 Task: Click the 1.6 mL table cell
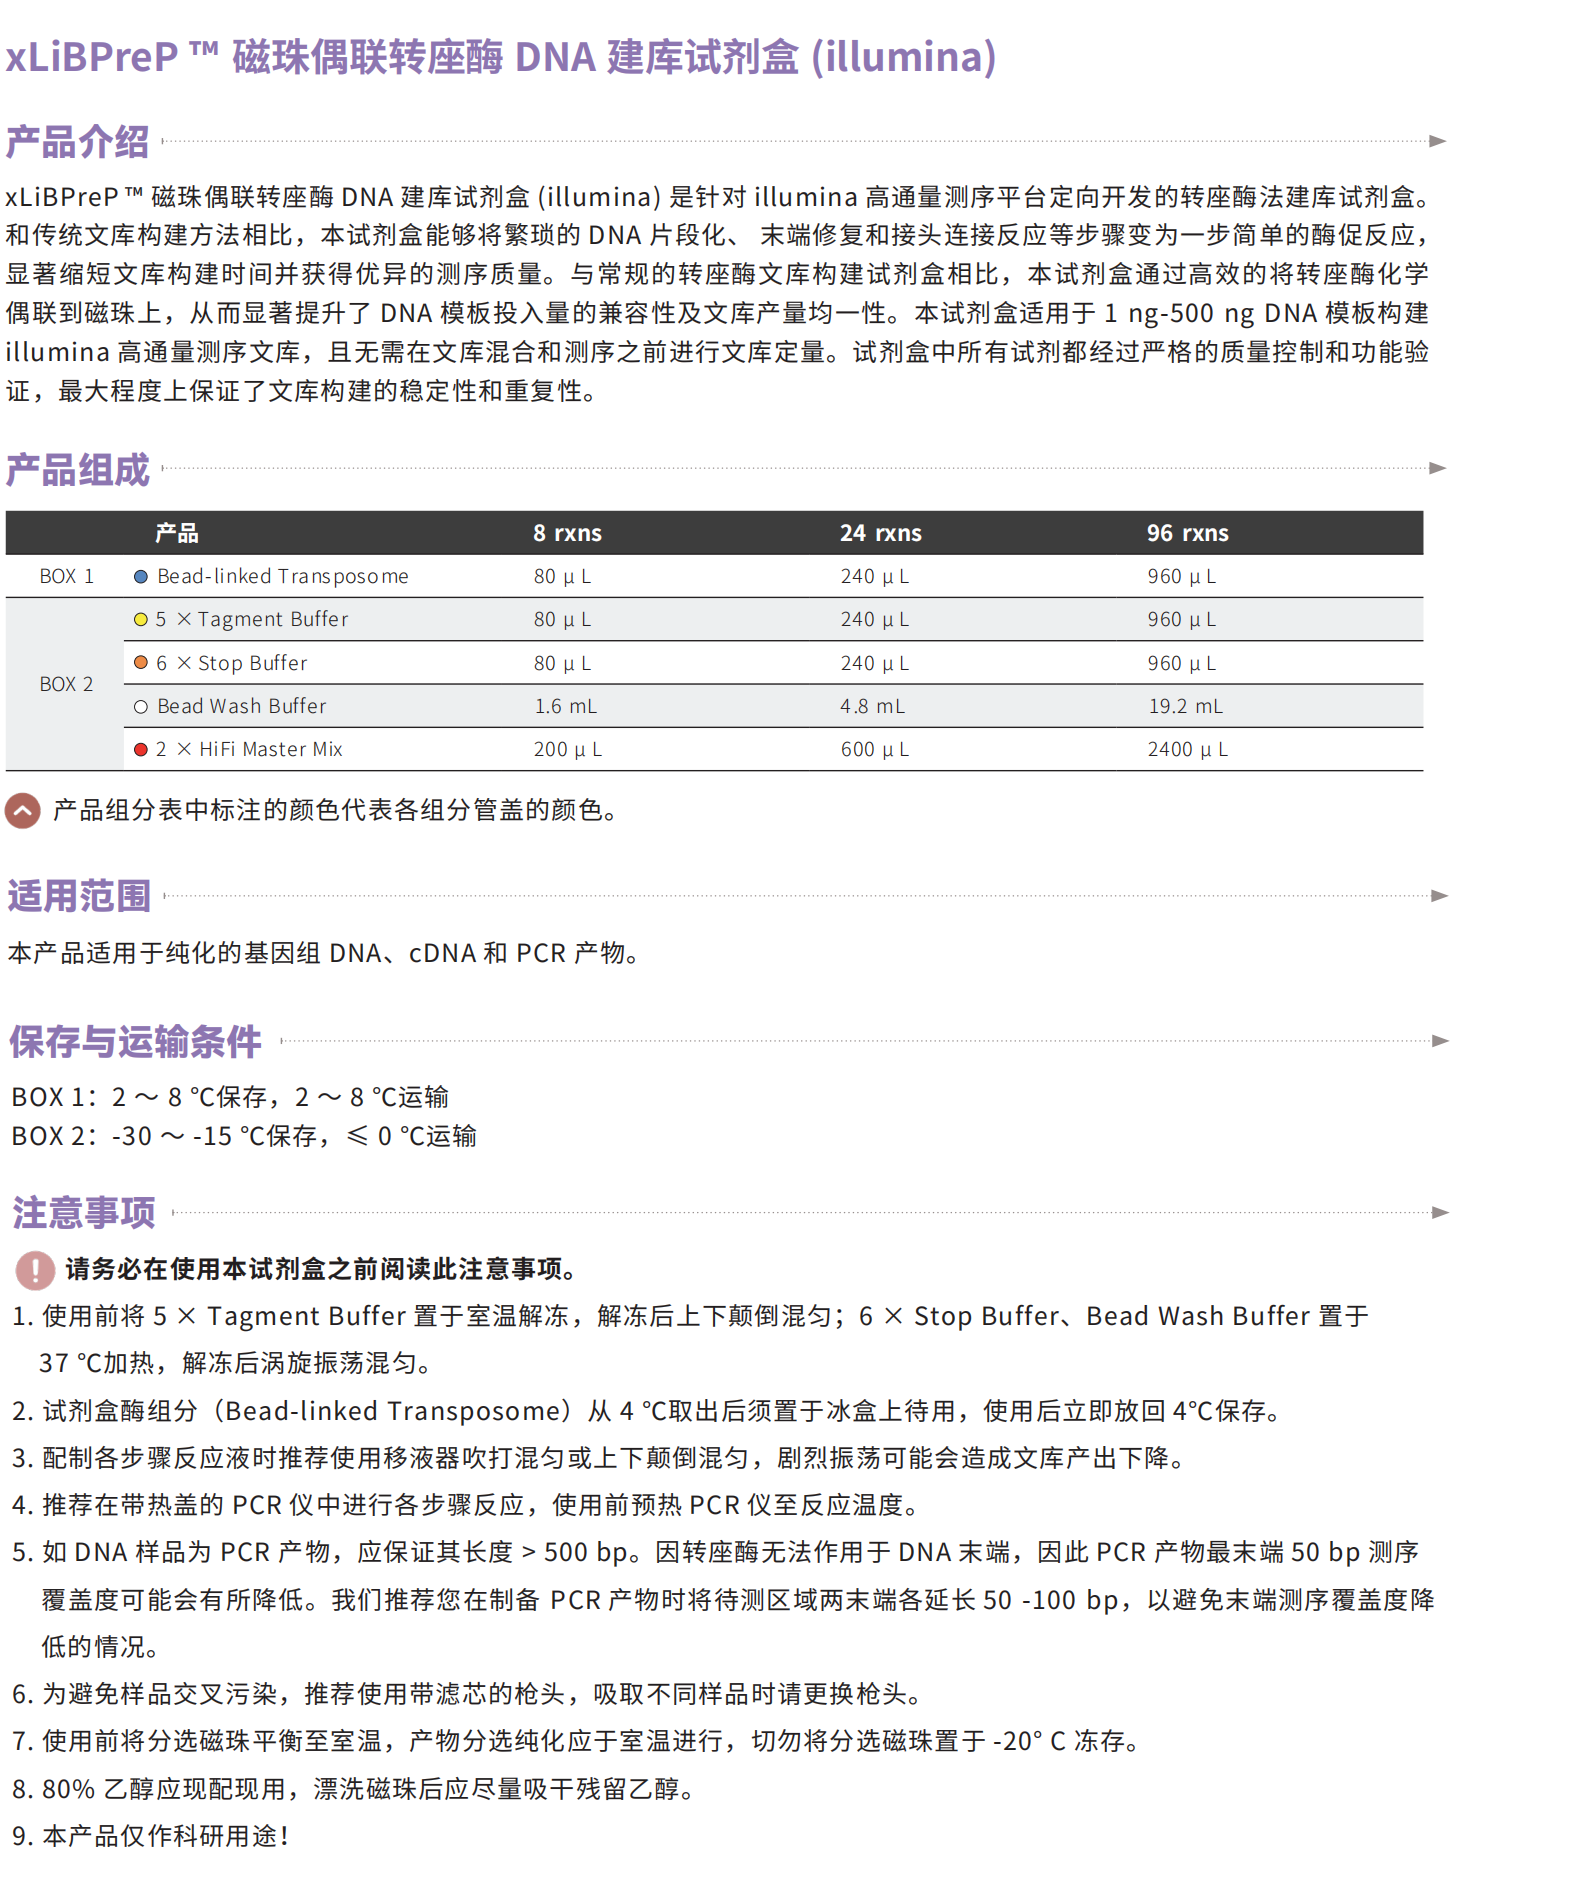[x=566, y=707]
